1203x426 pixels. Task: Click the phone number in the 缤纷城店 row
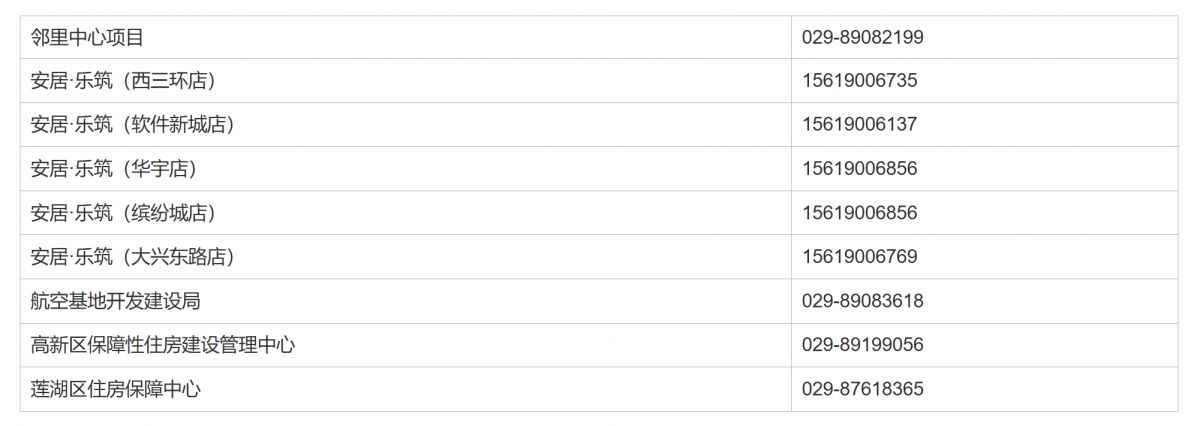tap(859, 213)
